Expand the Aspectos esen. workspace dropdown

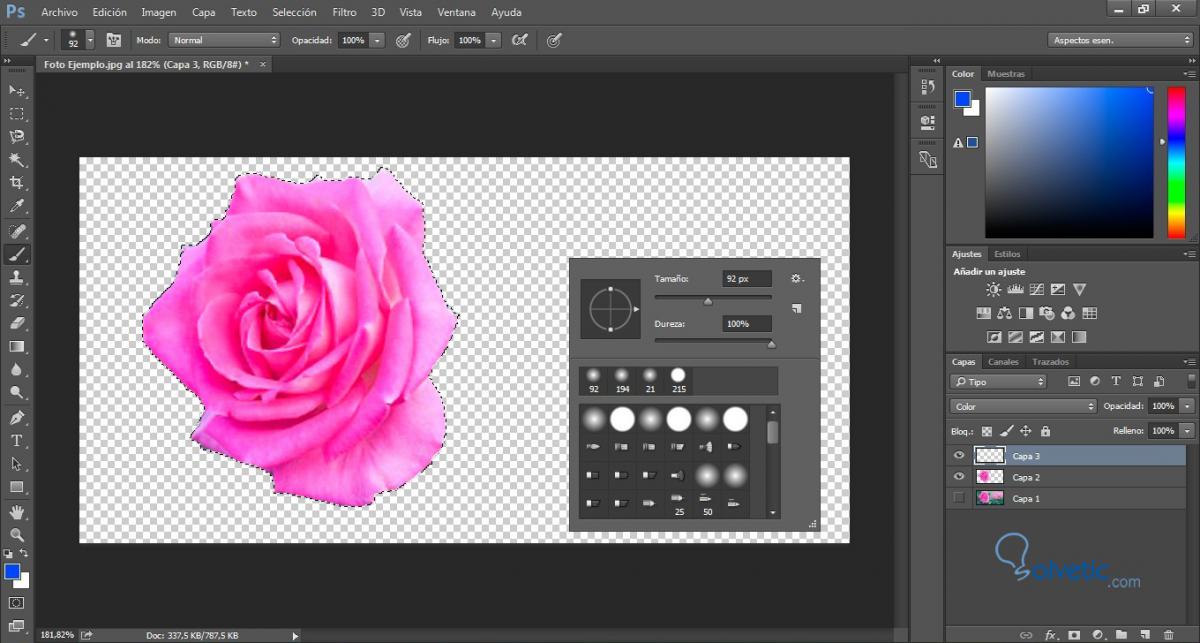point(1119,40)
